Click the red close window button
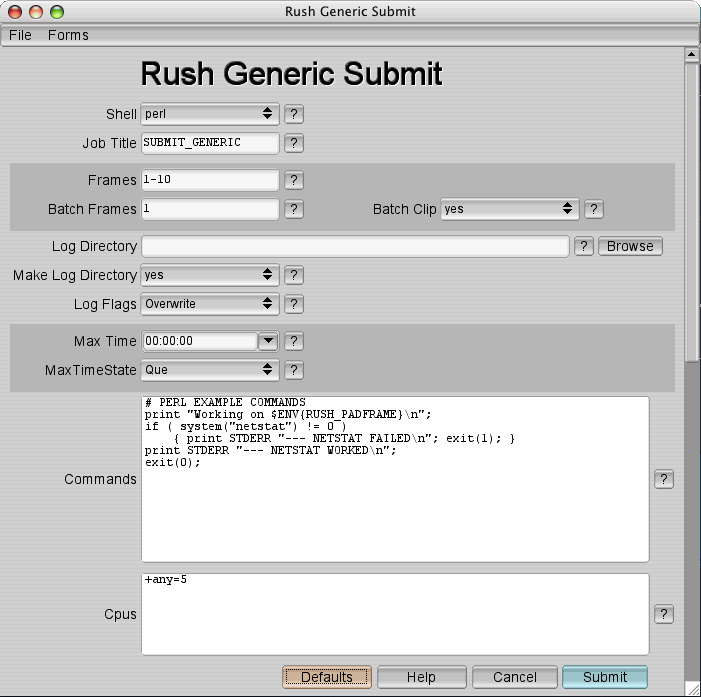 click(15, 12)
